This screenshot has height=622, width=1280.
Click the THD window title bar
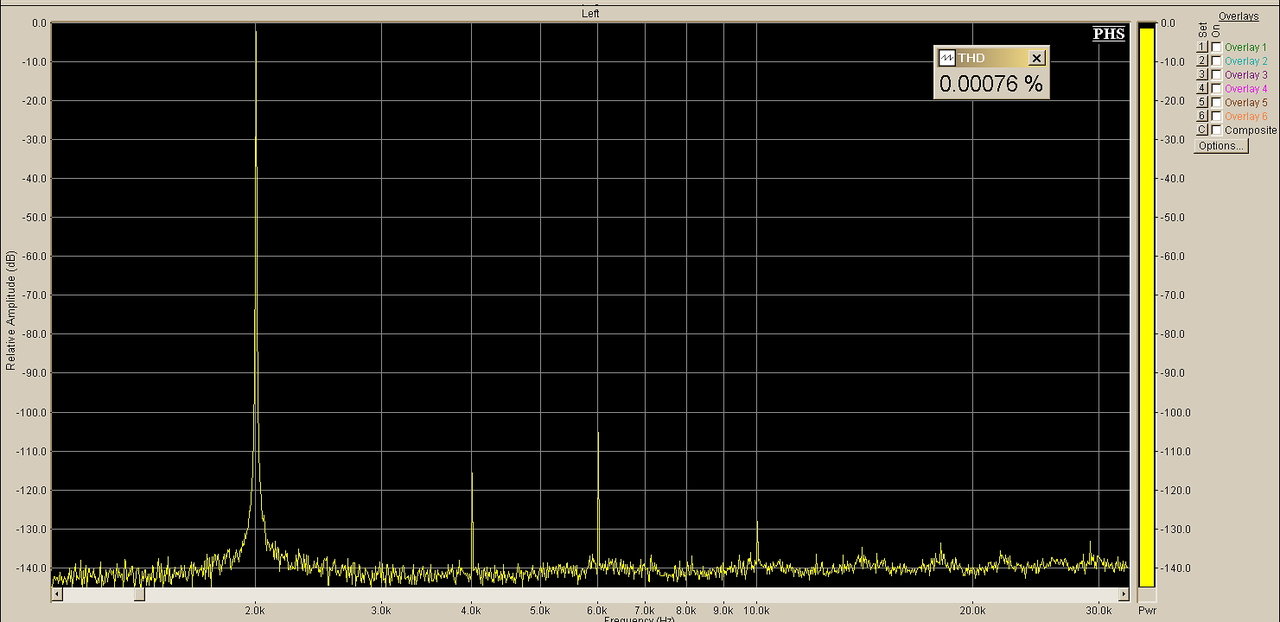[x=991, y=58]
